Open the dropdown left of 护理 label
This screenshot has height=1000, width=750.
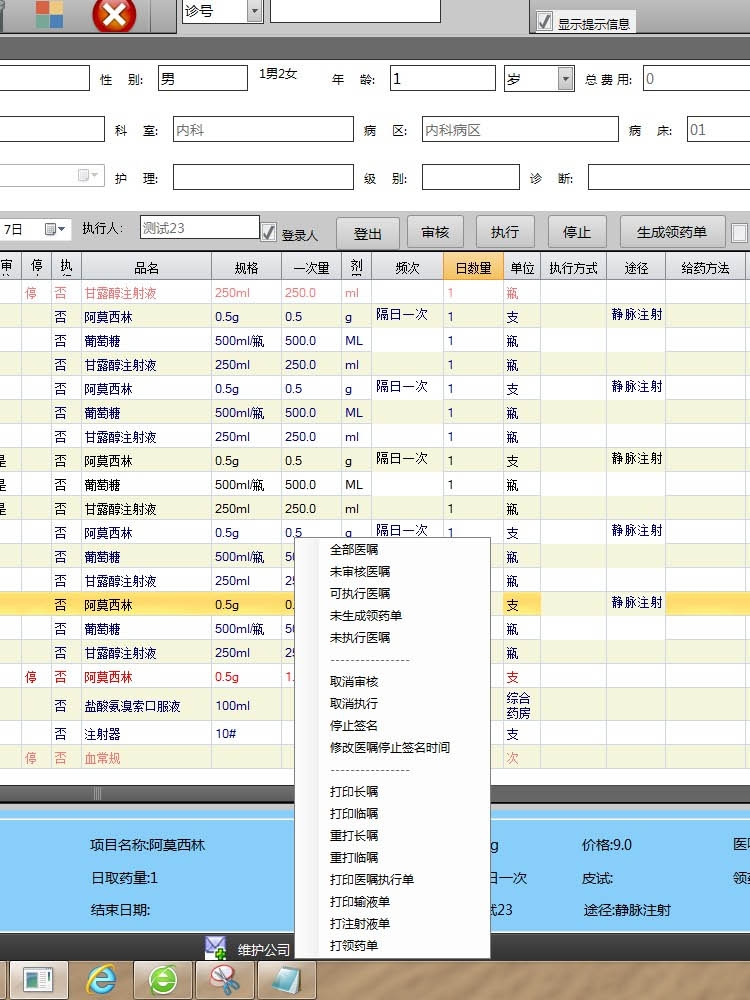click(x=89, y=175)
